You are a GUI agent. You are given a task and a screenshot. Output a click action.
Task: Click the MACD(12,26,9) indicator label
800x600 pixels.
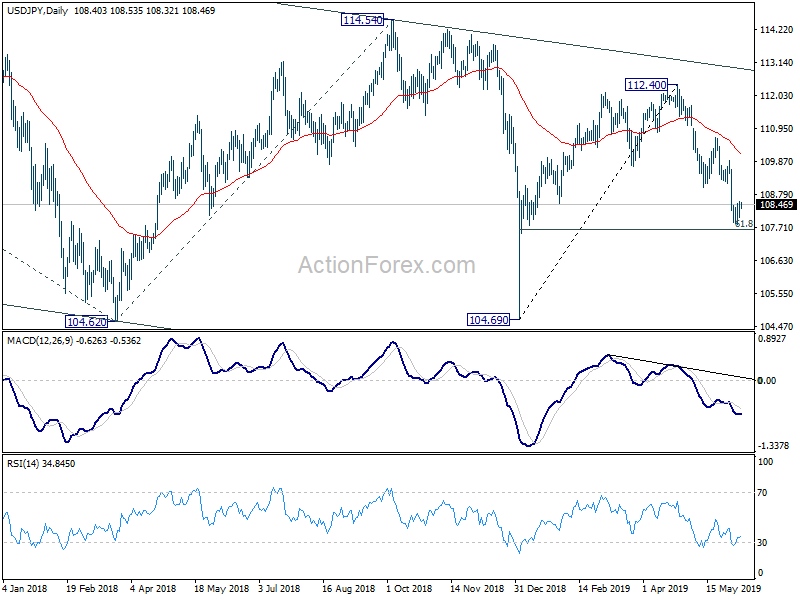[40, 340]
